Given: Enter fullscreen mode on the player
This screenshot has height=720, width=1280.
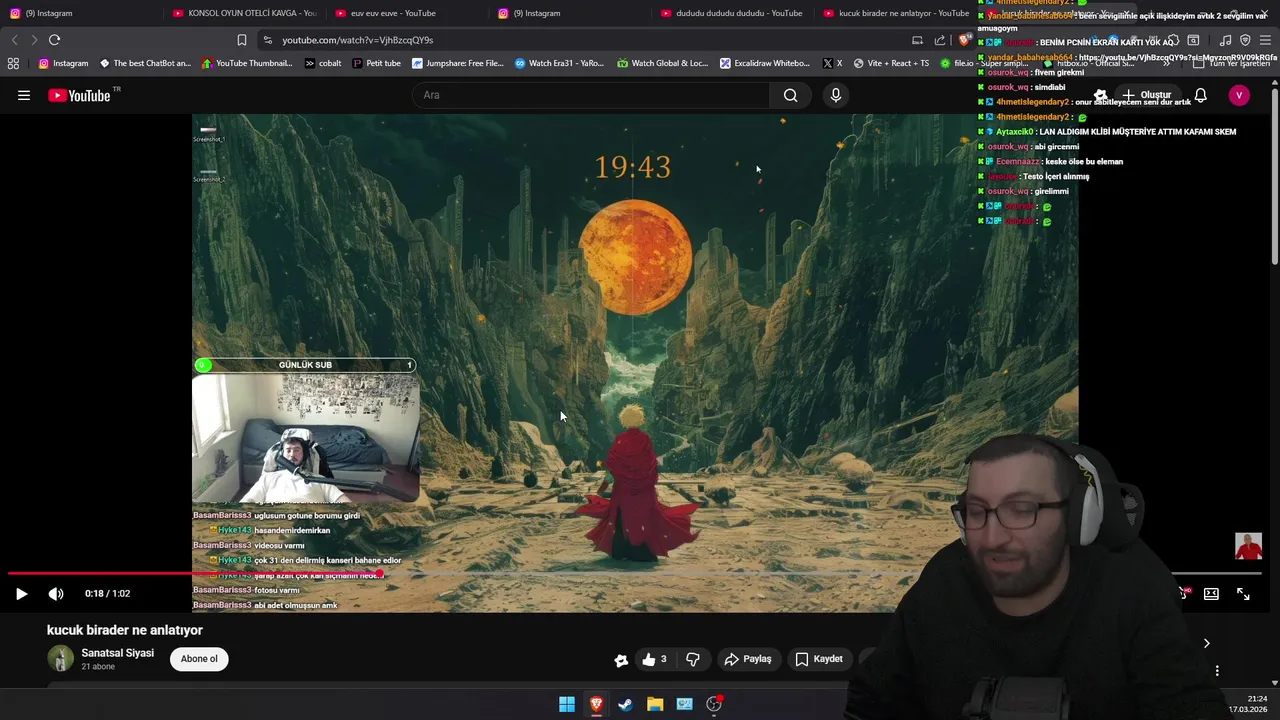Looking at the screenshot, I should [x=1243, y=594].
